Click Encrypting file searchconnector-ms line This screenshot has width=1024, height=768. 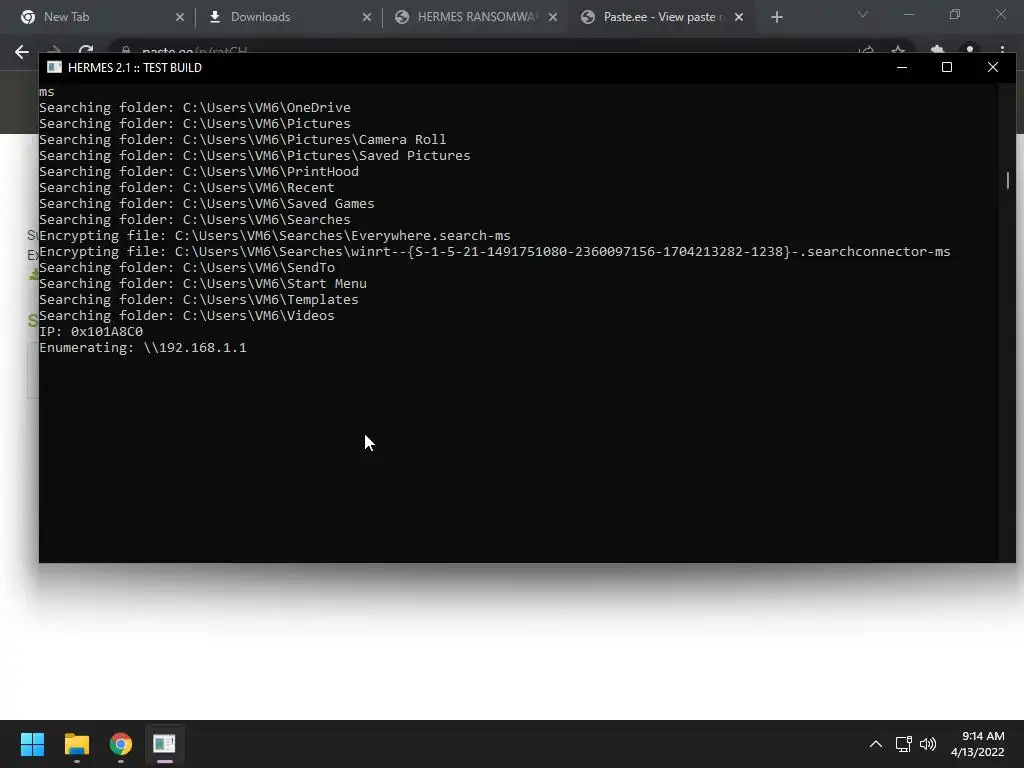(494, 251)
